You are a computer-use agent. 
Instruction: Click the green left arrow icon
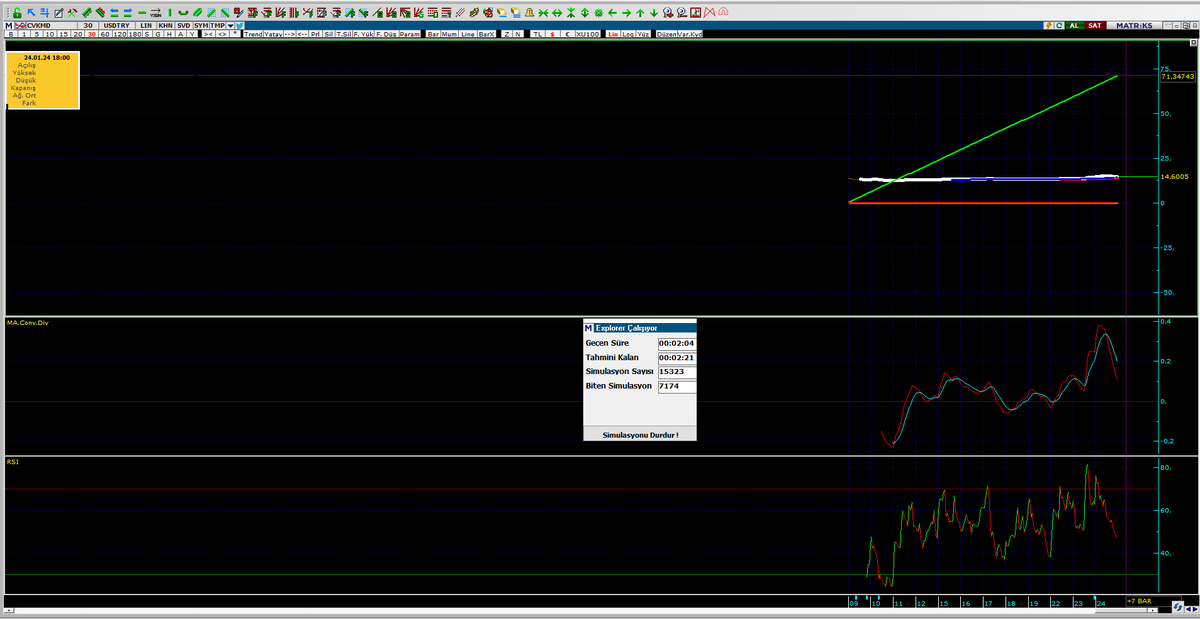(x=612, y=13)
